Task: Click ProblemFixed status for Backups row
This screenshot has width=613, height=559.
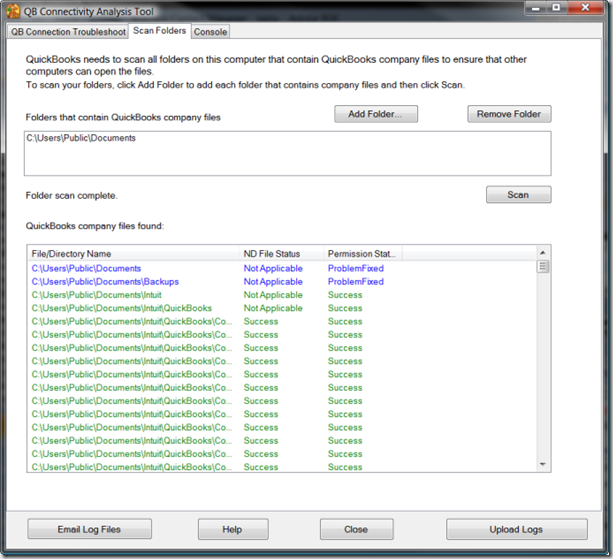Action: 356,281
